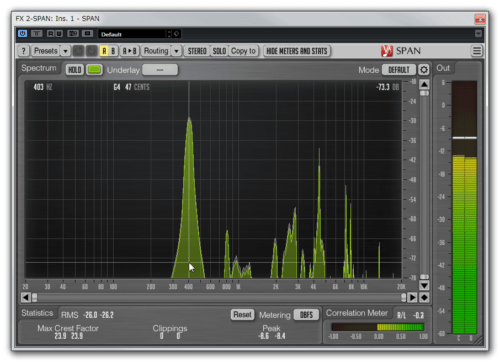Screen dimensions: 500x362
Task: Click the preset management diamond icon
Action: (x=177, y=34)
